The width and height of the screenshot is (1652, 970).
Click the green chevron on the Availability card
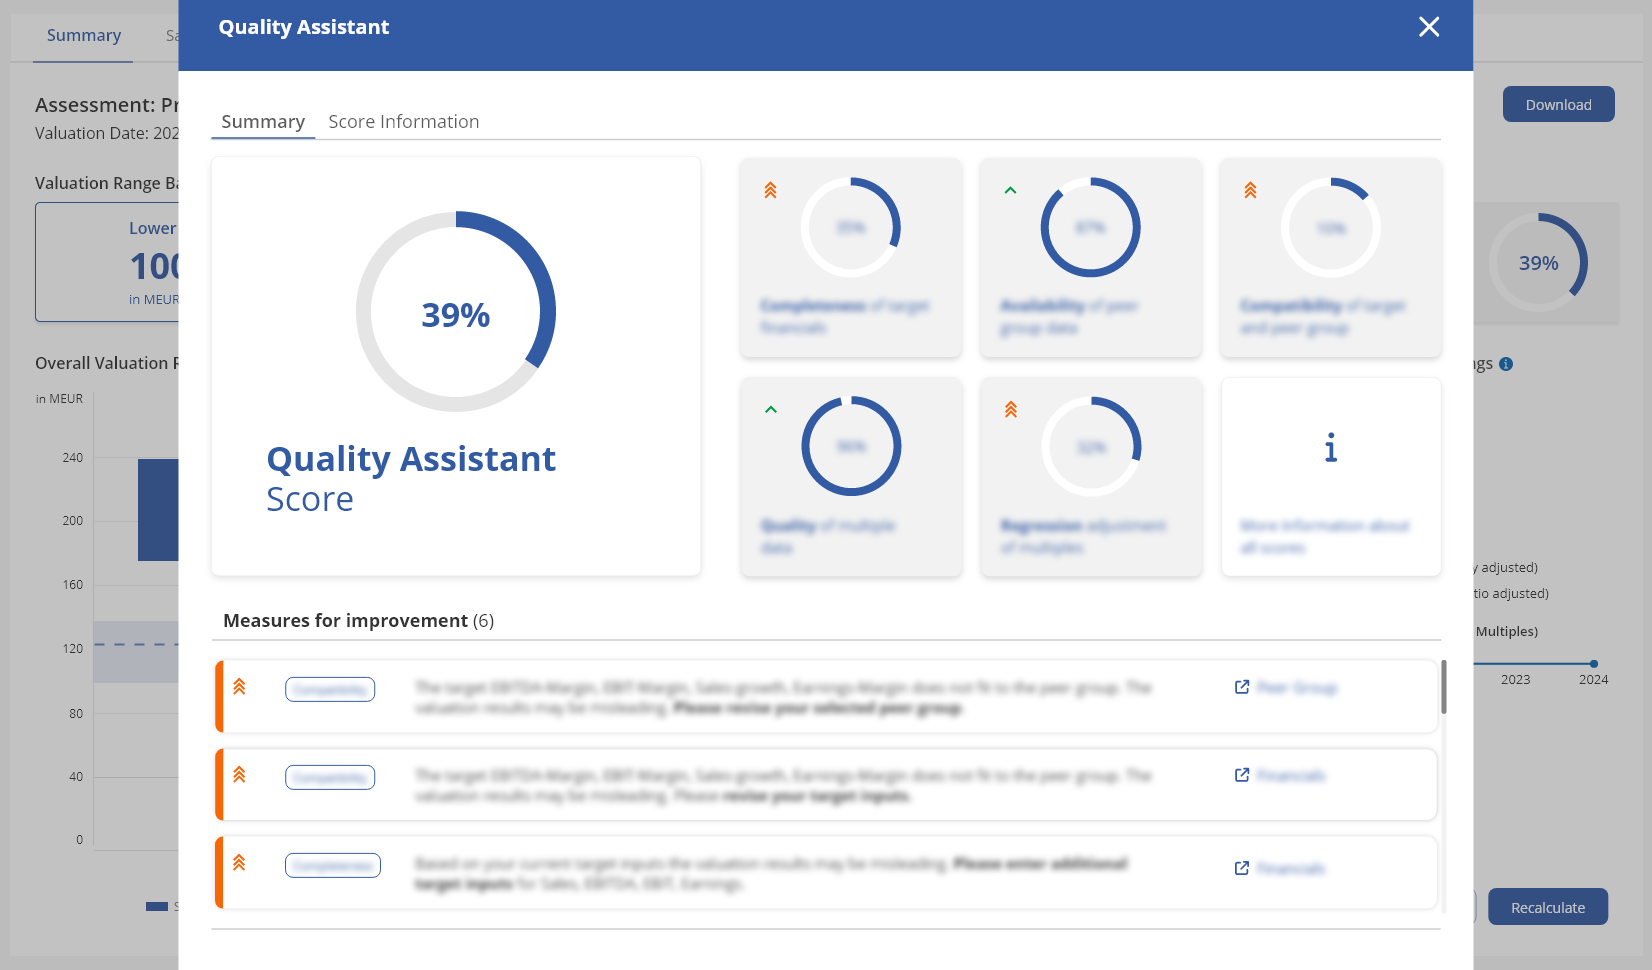pos(1009,189)
